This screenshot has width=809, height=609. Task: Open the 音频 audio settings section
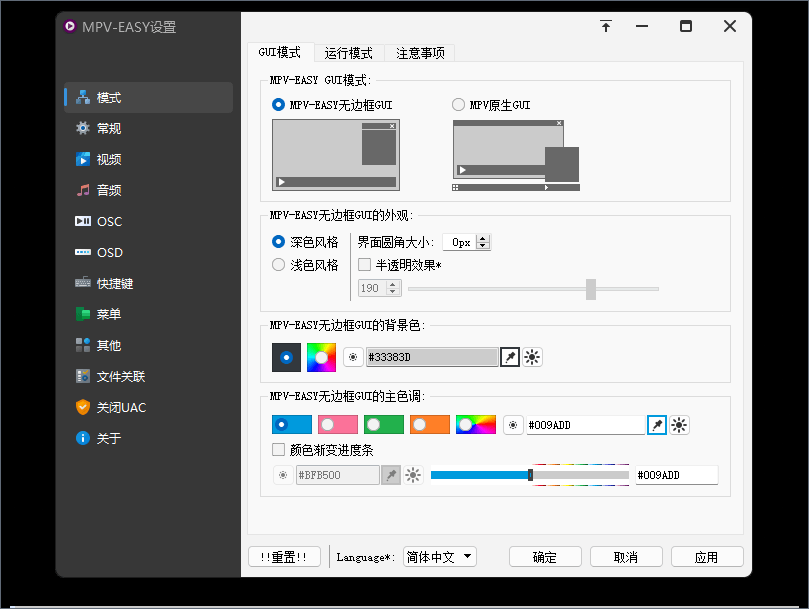(109, 190)
